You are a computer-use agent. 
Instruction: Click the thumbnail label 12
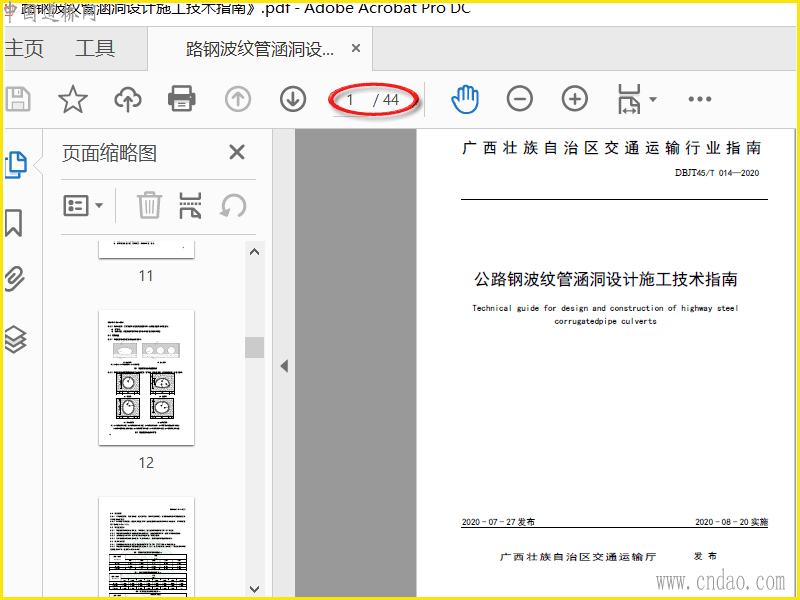coord(146,462)
